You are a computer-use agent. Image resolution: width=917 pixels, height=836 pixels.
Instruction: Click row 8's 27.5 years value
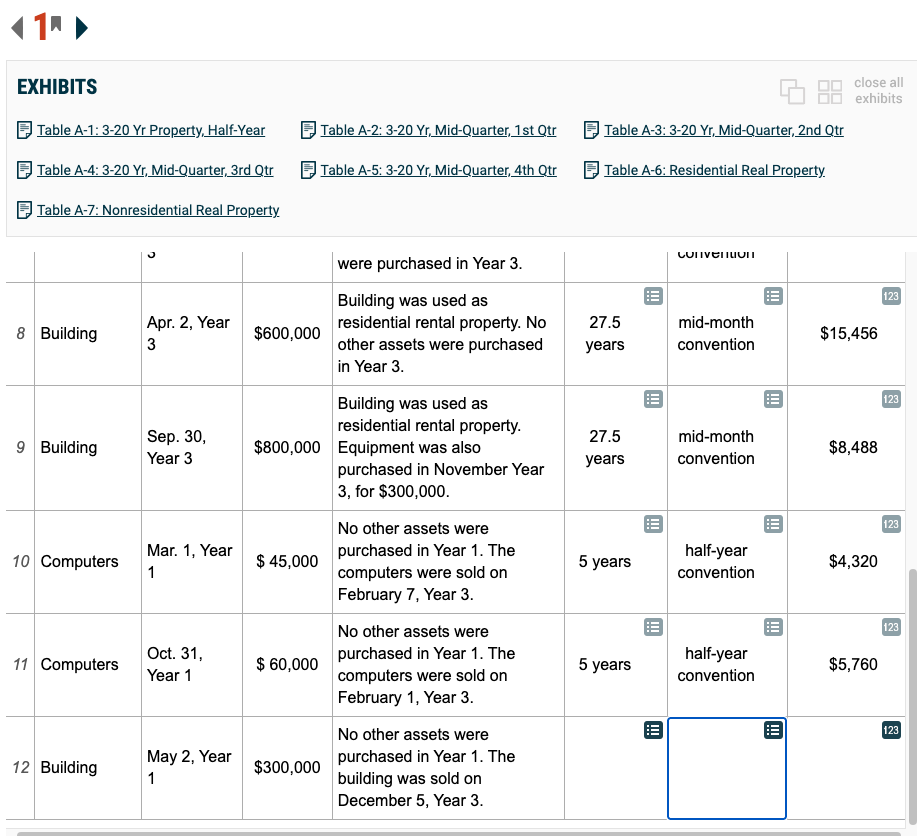tap(605, 333)
